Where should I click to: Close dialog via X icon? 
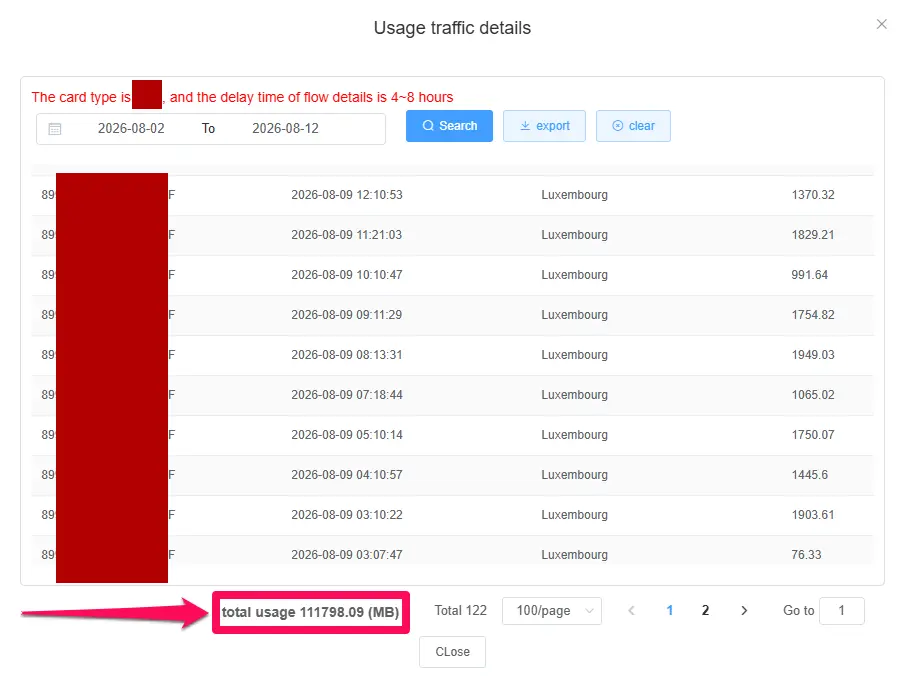coord(882,24)
